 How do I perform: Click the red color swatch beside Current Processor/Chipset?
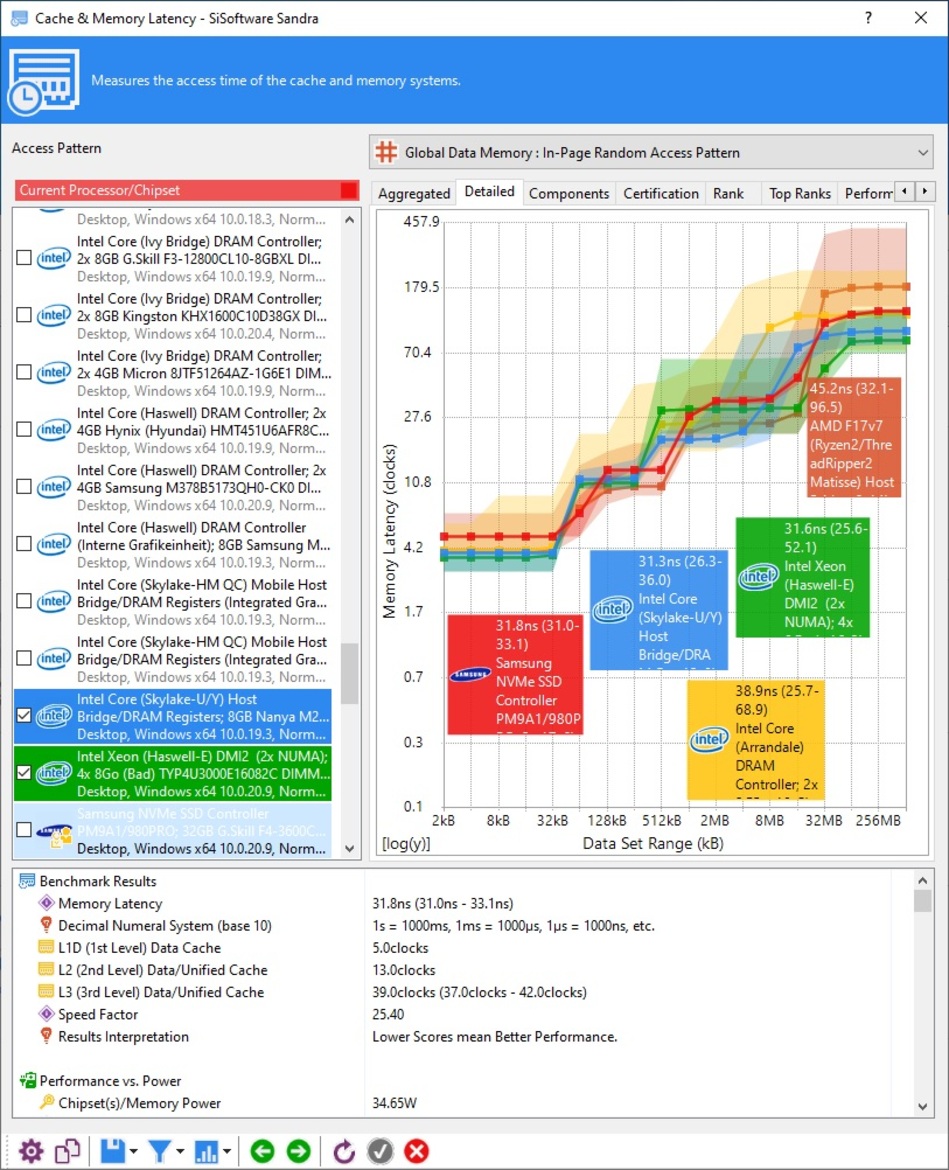click(348, 190)
